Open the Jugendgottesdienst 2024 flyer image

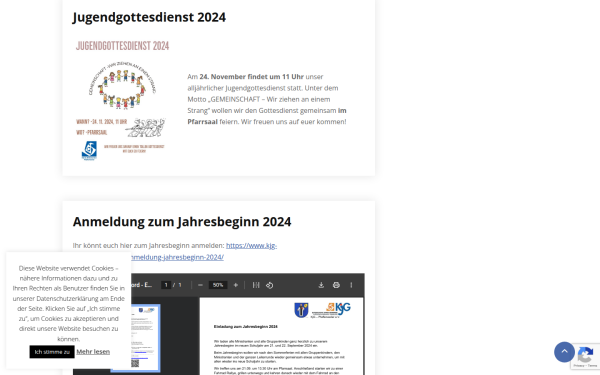pos(121,100)
